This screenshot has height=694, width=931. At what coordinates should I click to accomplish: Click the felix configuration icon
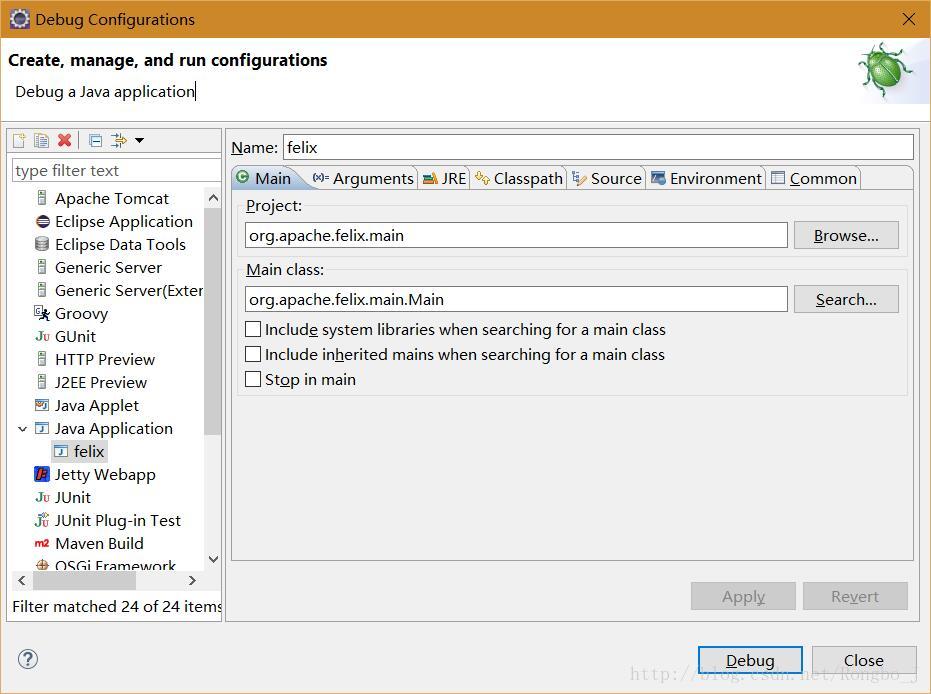point(61,451)
